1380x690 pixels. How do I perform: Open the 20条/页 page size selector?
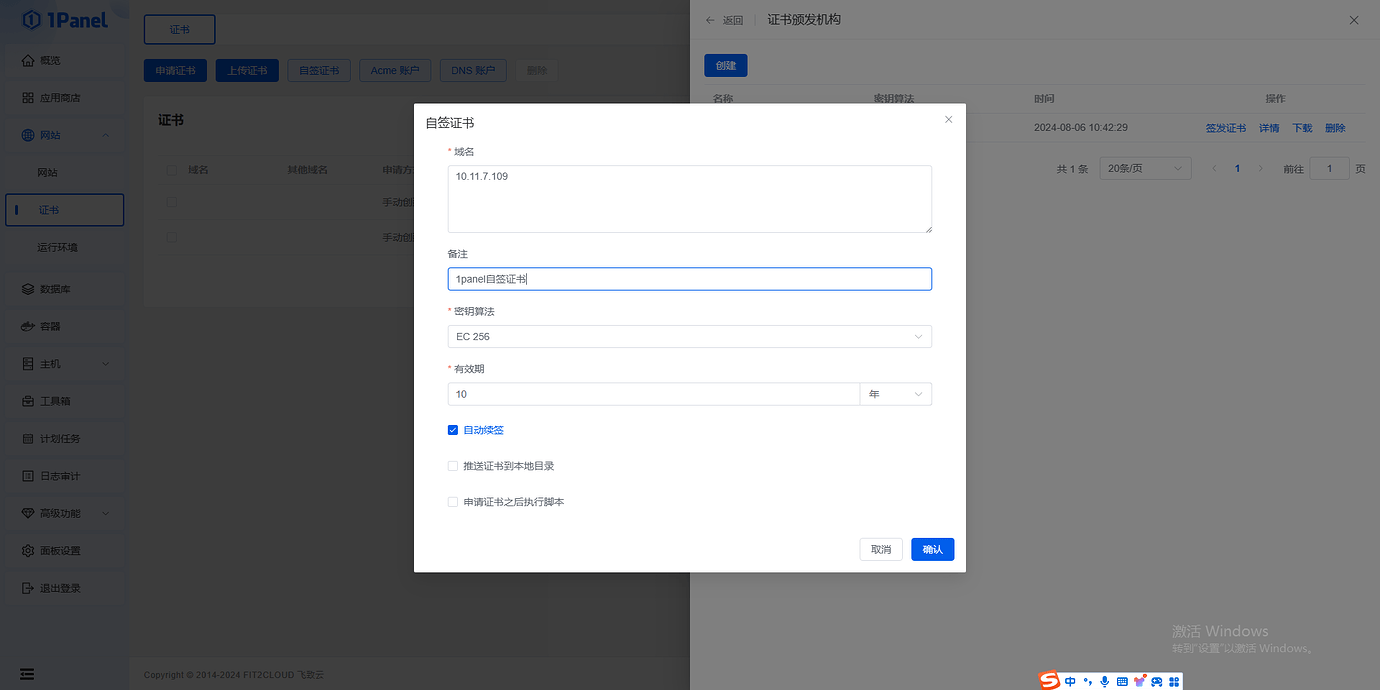point(1144,167)
